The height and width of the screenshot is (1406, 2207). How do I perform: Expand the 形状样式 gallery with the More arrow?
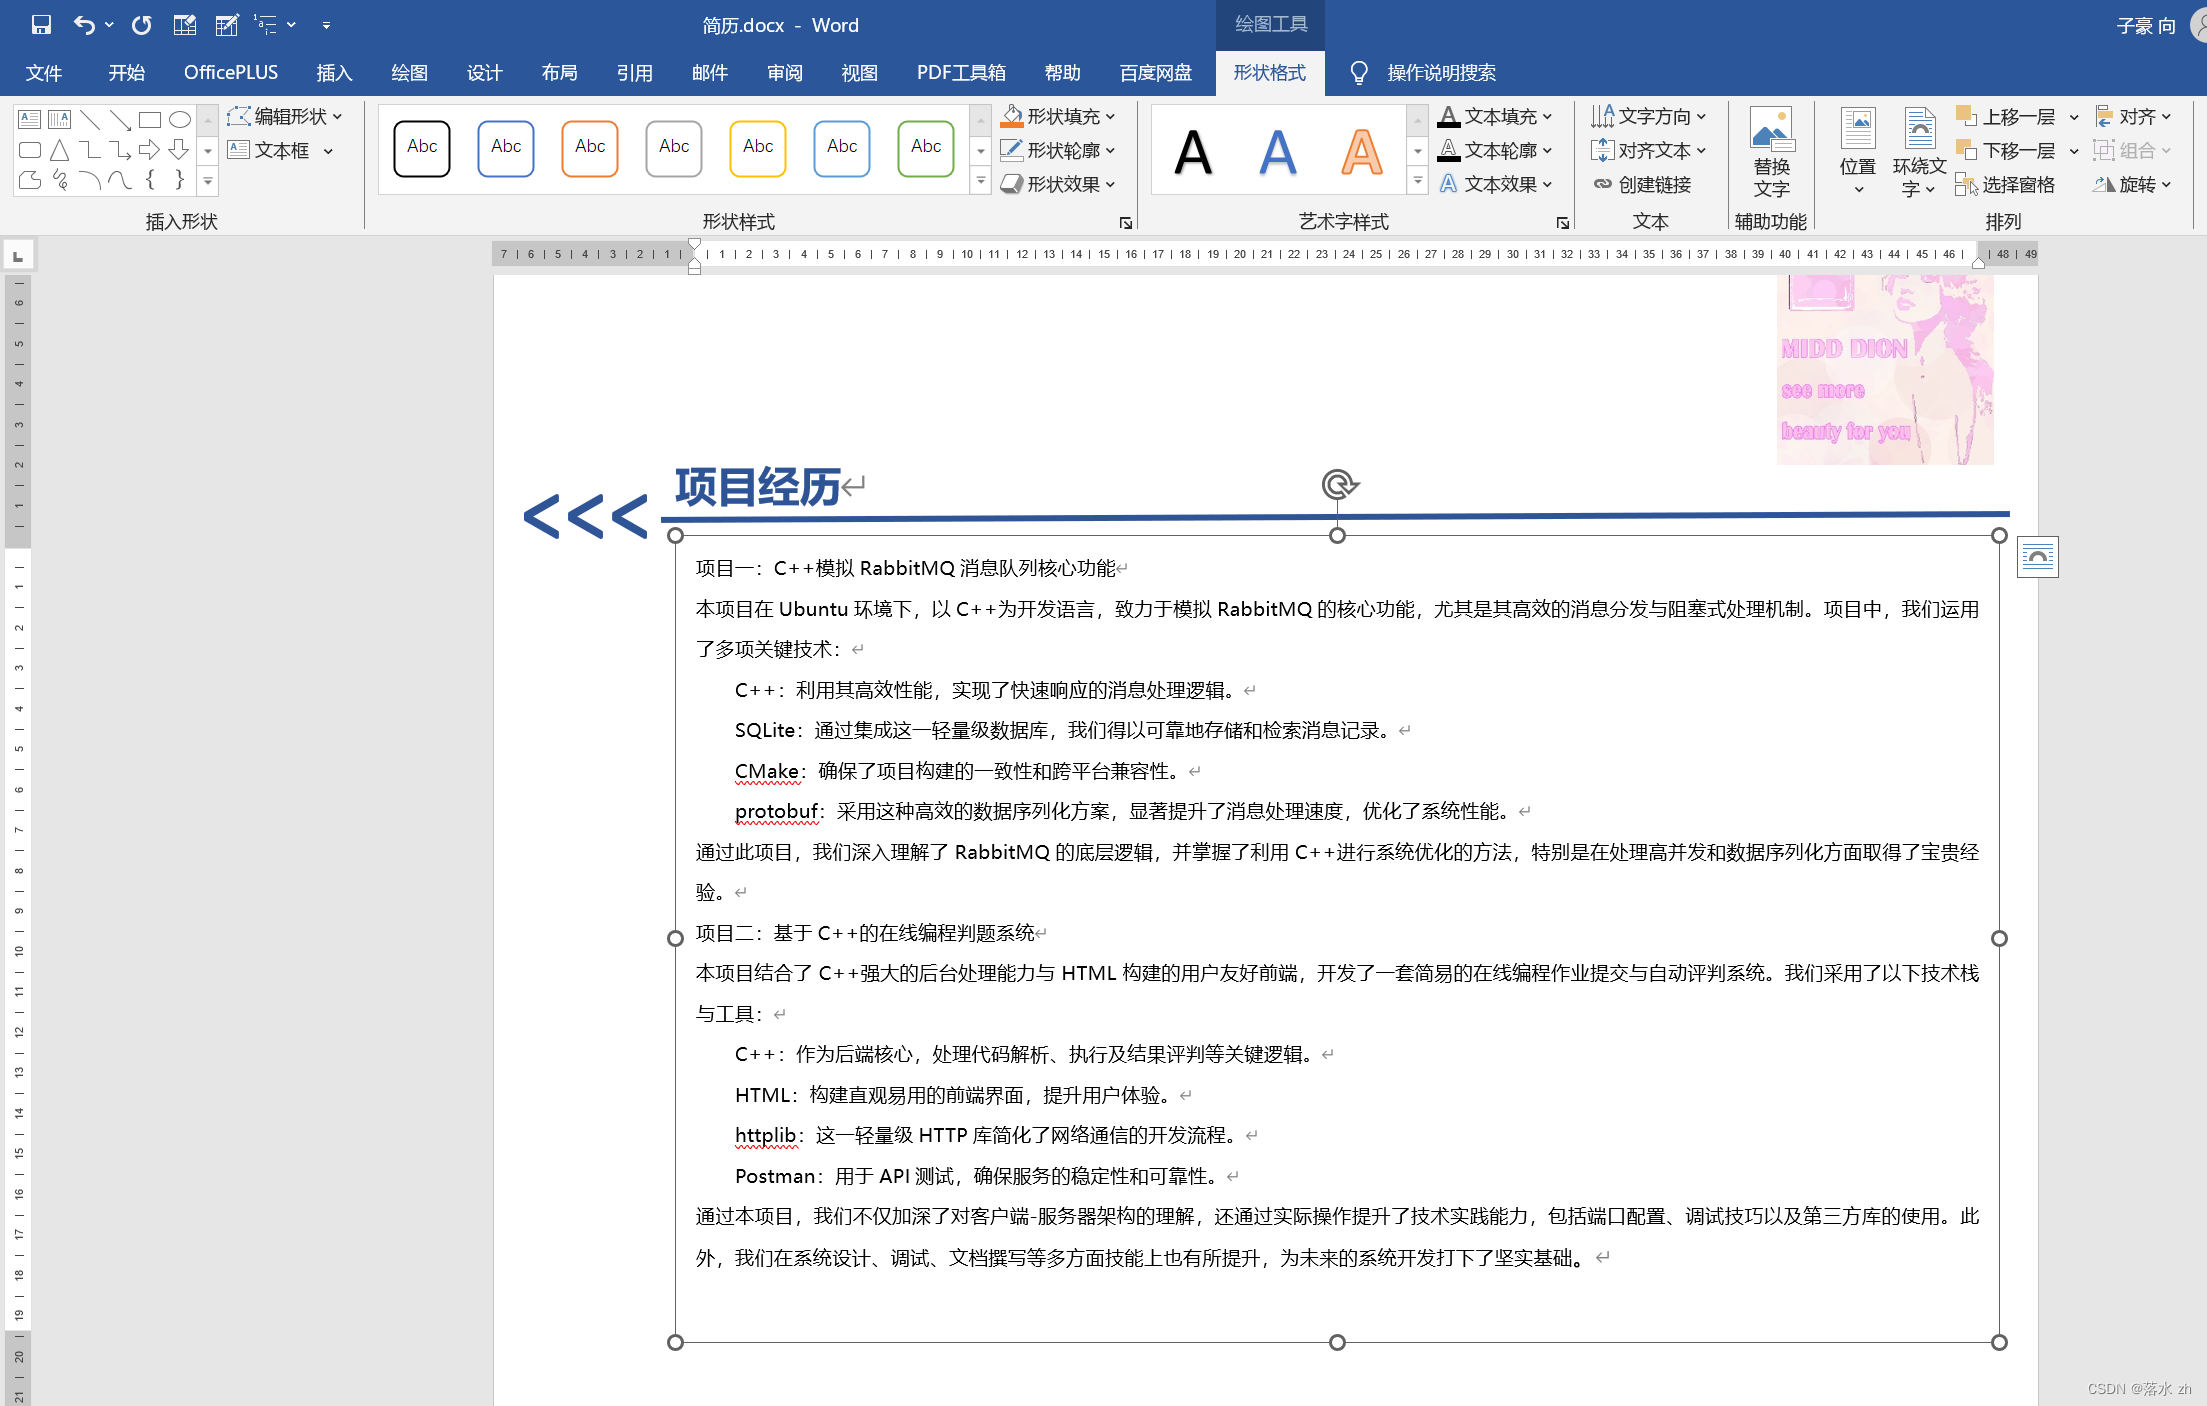click(981, 182)
